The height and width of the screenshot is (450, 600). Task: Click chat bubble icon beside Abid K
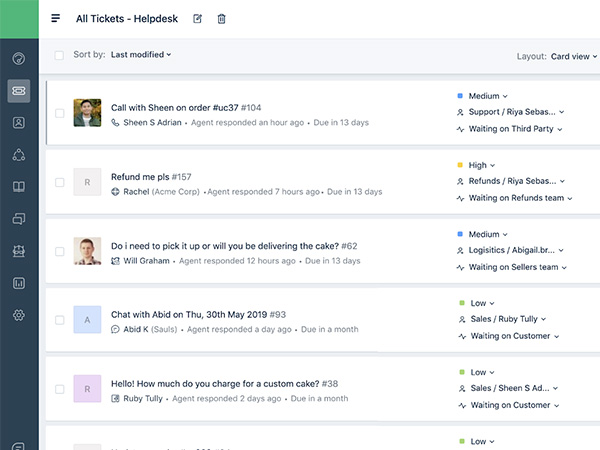115,329
